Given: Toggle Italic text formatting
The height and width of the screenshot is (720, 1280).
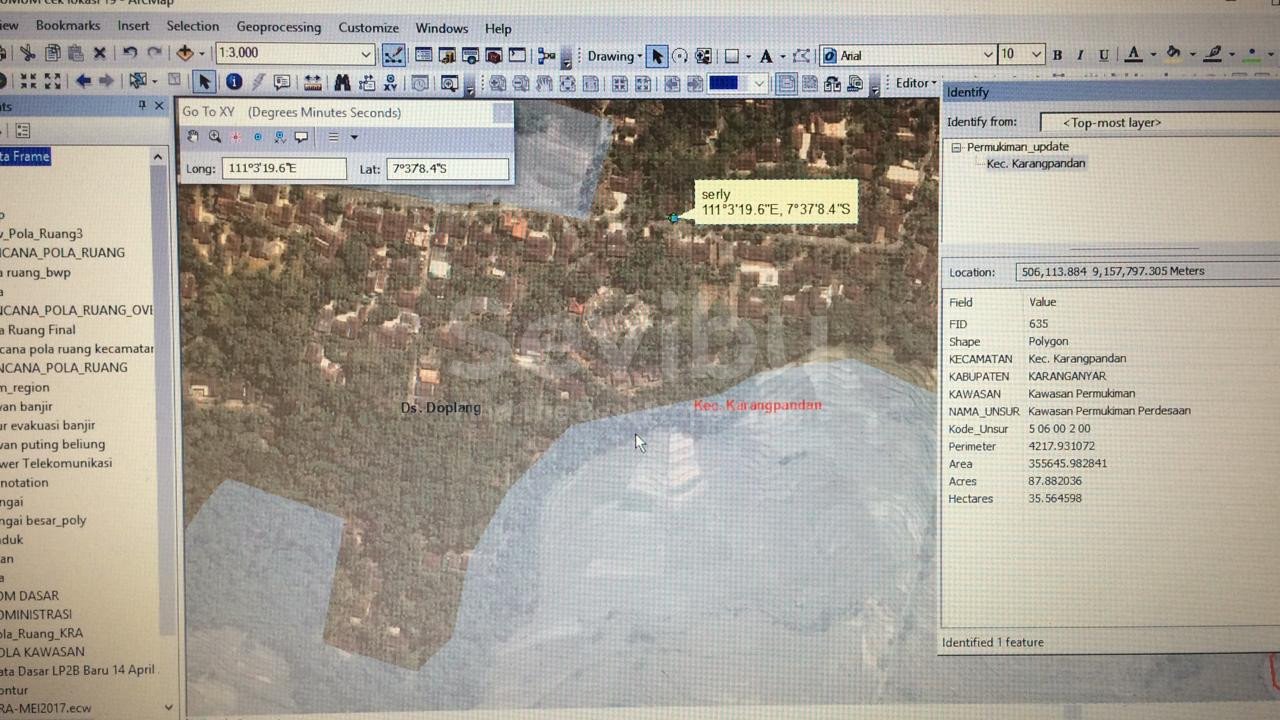Looking at the screenshot, I should tap(1080, 56).
